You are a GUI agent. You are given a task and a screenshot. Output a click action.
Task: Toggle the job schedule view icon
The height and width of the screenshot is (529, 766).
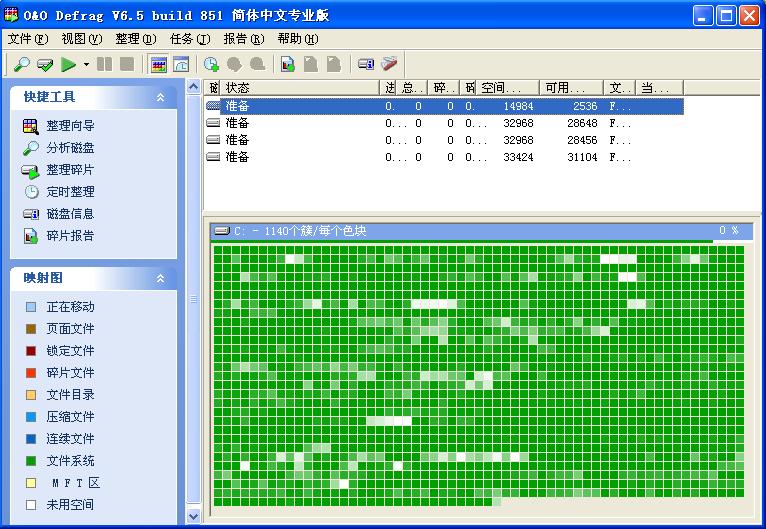[x=181, y=64]
